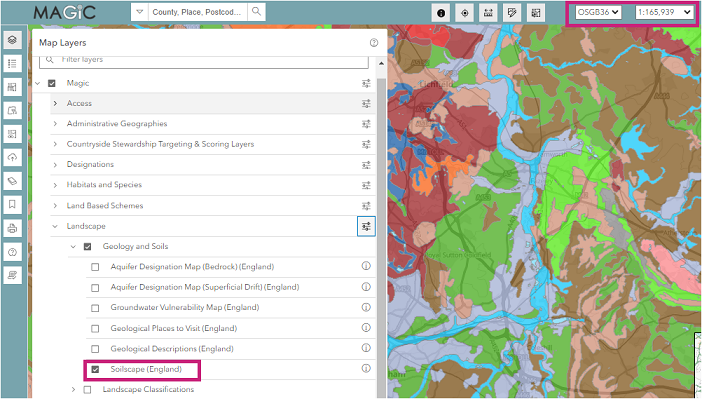Open the bookmarks icon in sidebar
This screenshot has height=399, width=702.
coord(12,204)
